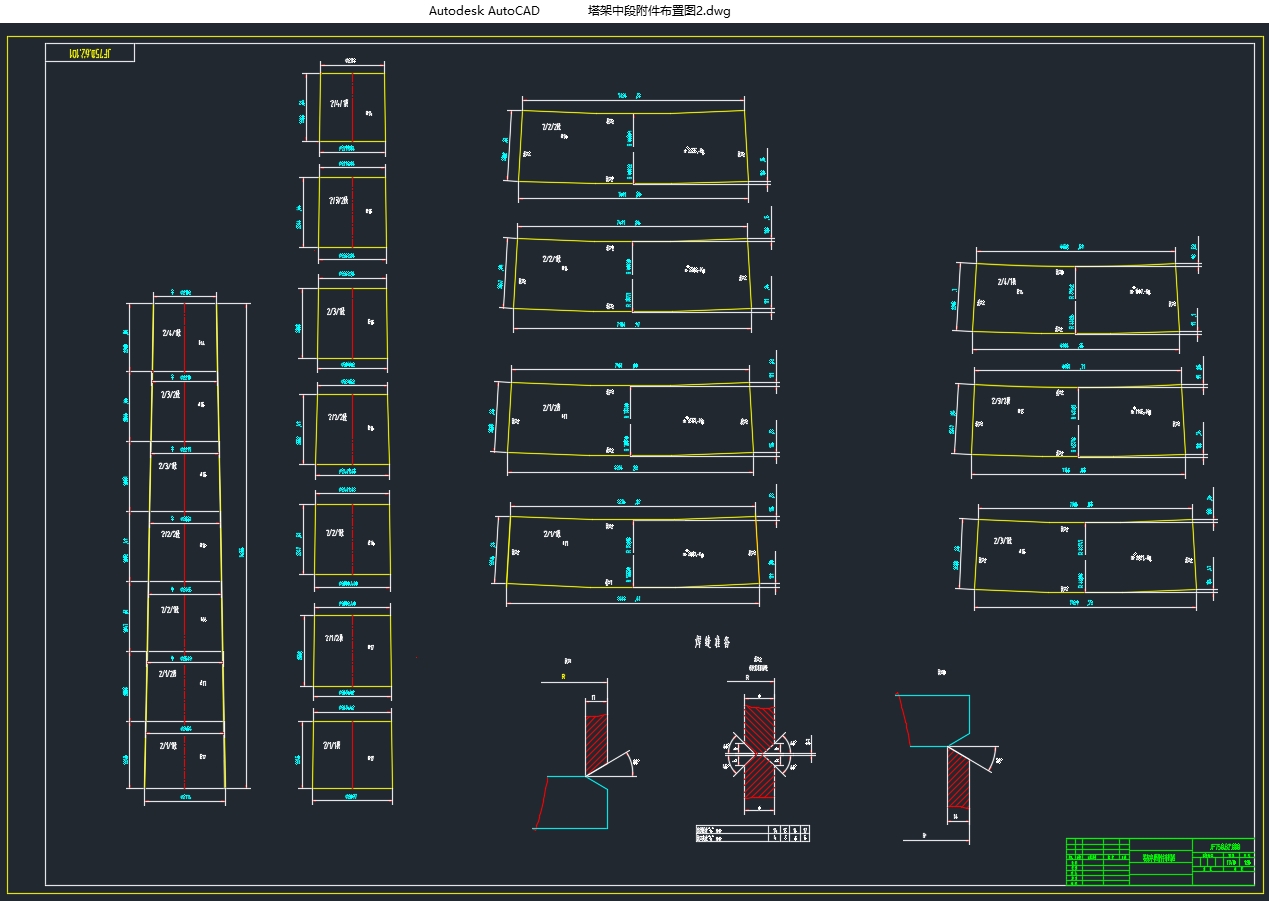The image size is (1269, 901).
Task: Click the 2/1/1段 label on the center unfolded plate
Action: 554,535
